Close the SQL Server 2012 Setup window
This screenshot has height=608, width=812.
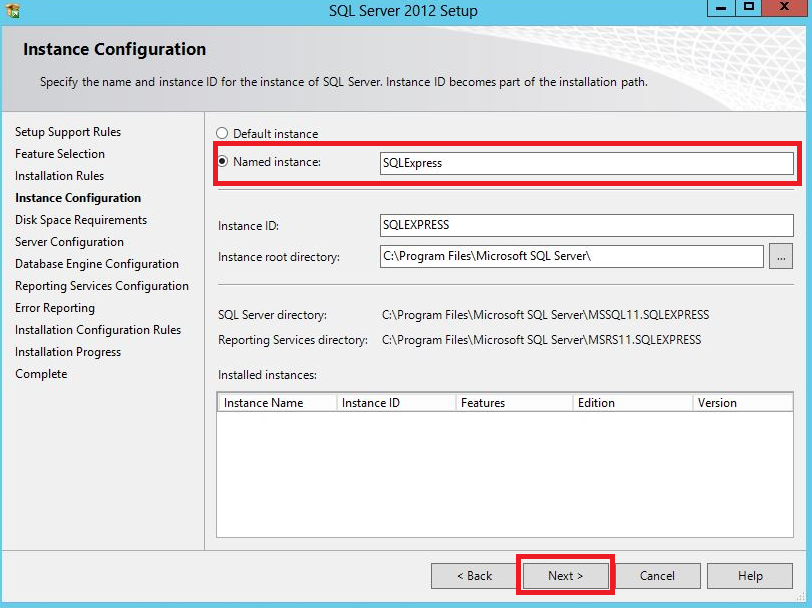784,8
